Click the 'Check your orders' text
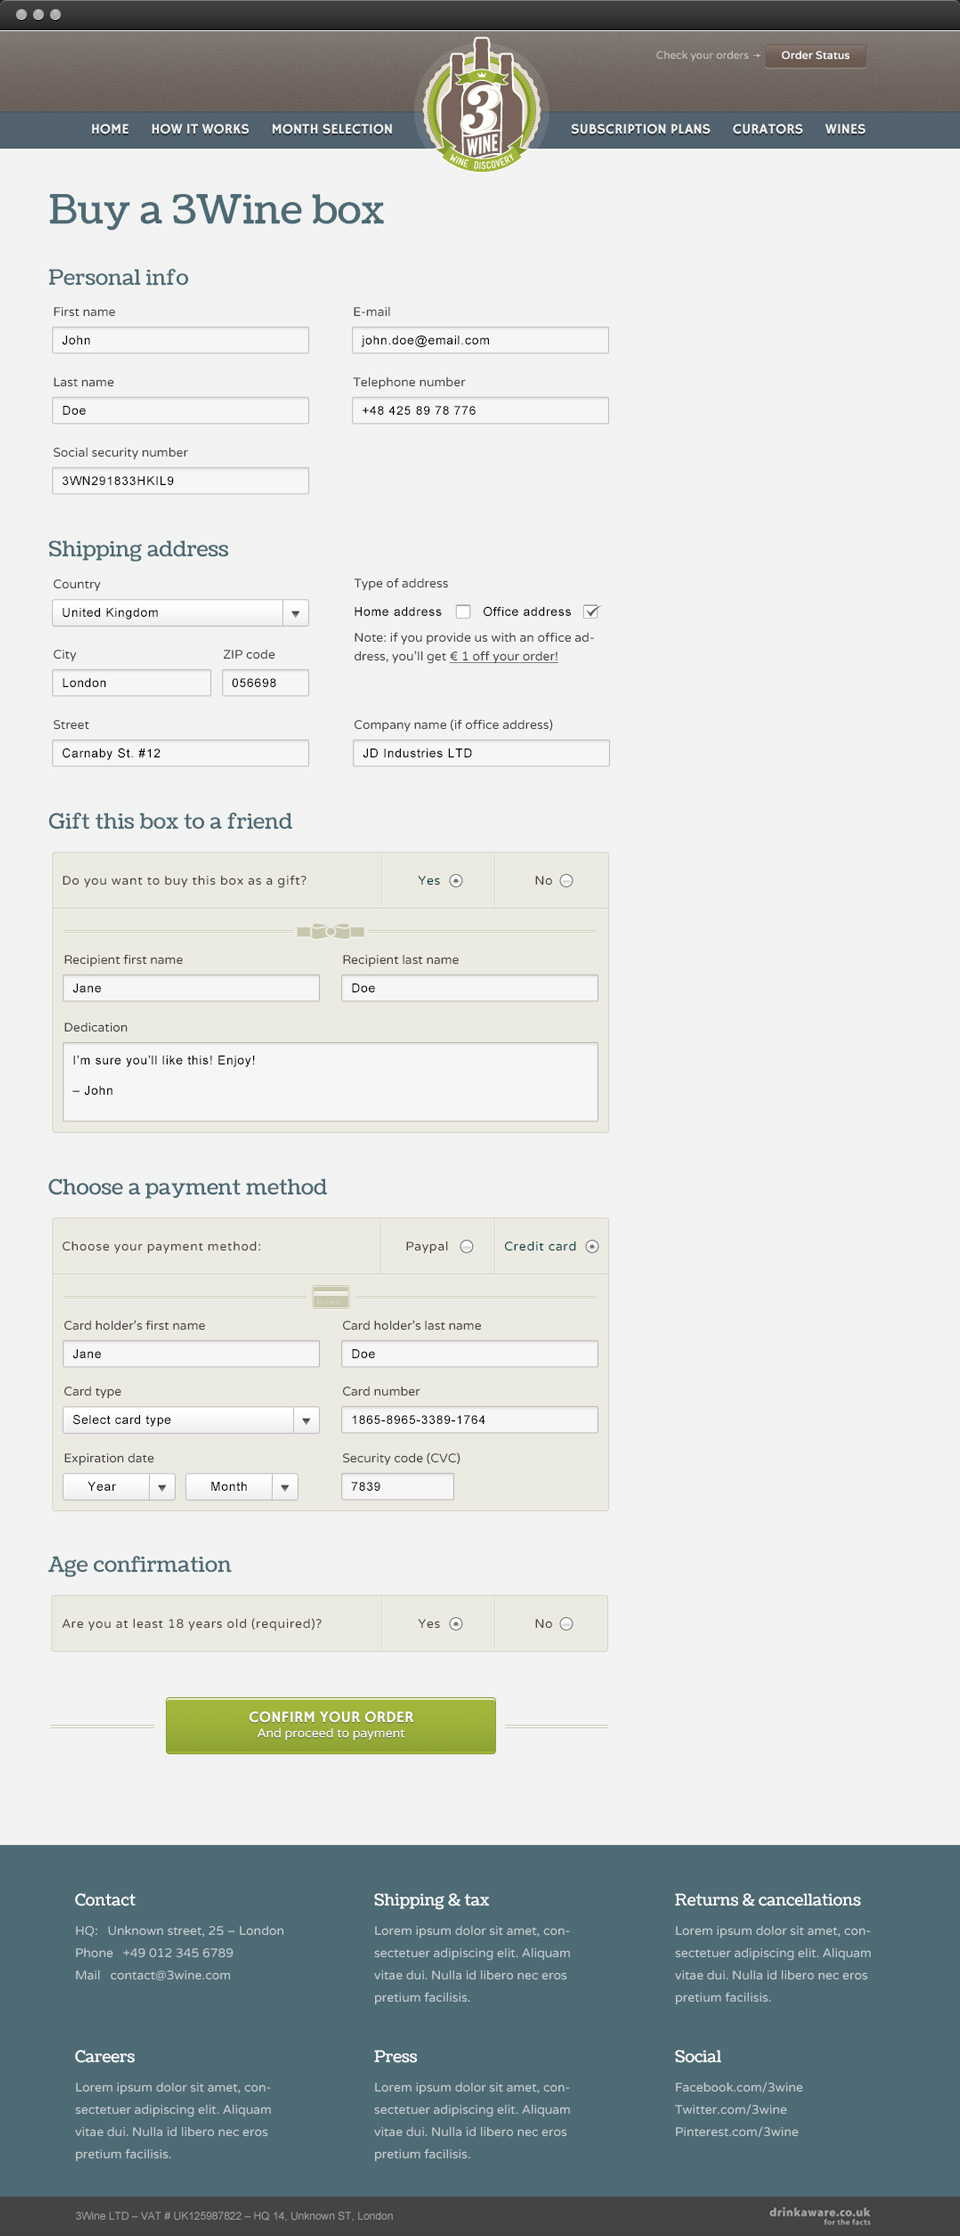 tap(702, 55)
